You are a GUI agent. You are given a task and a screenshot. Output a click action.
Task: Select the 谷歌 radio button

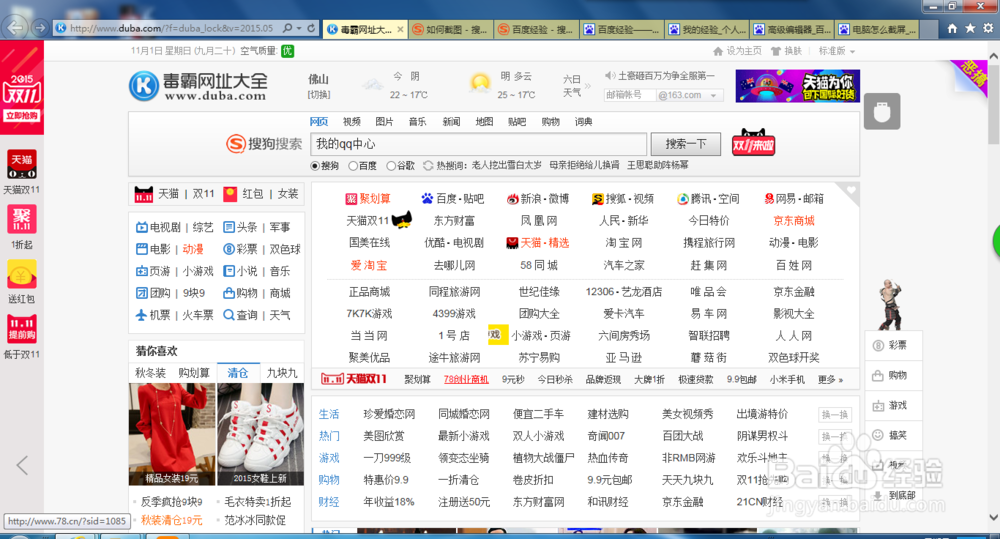[x=391, y=166]
